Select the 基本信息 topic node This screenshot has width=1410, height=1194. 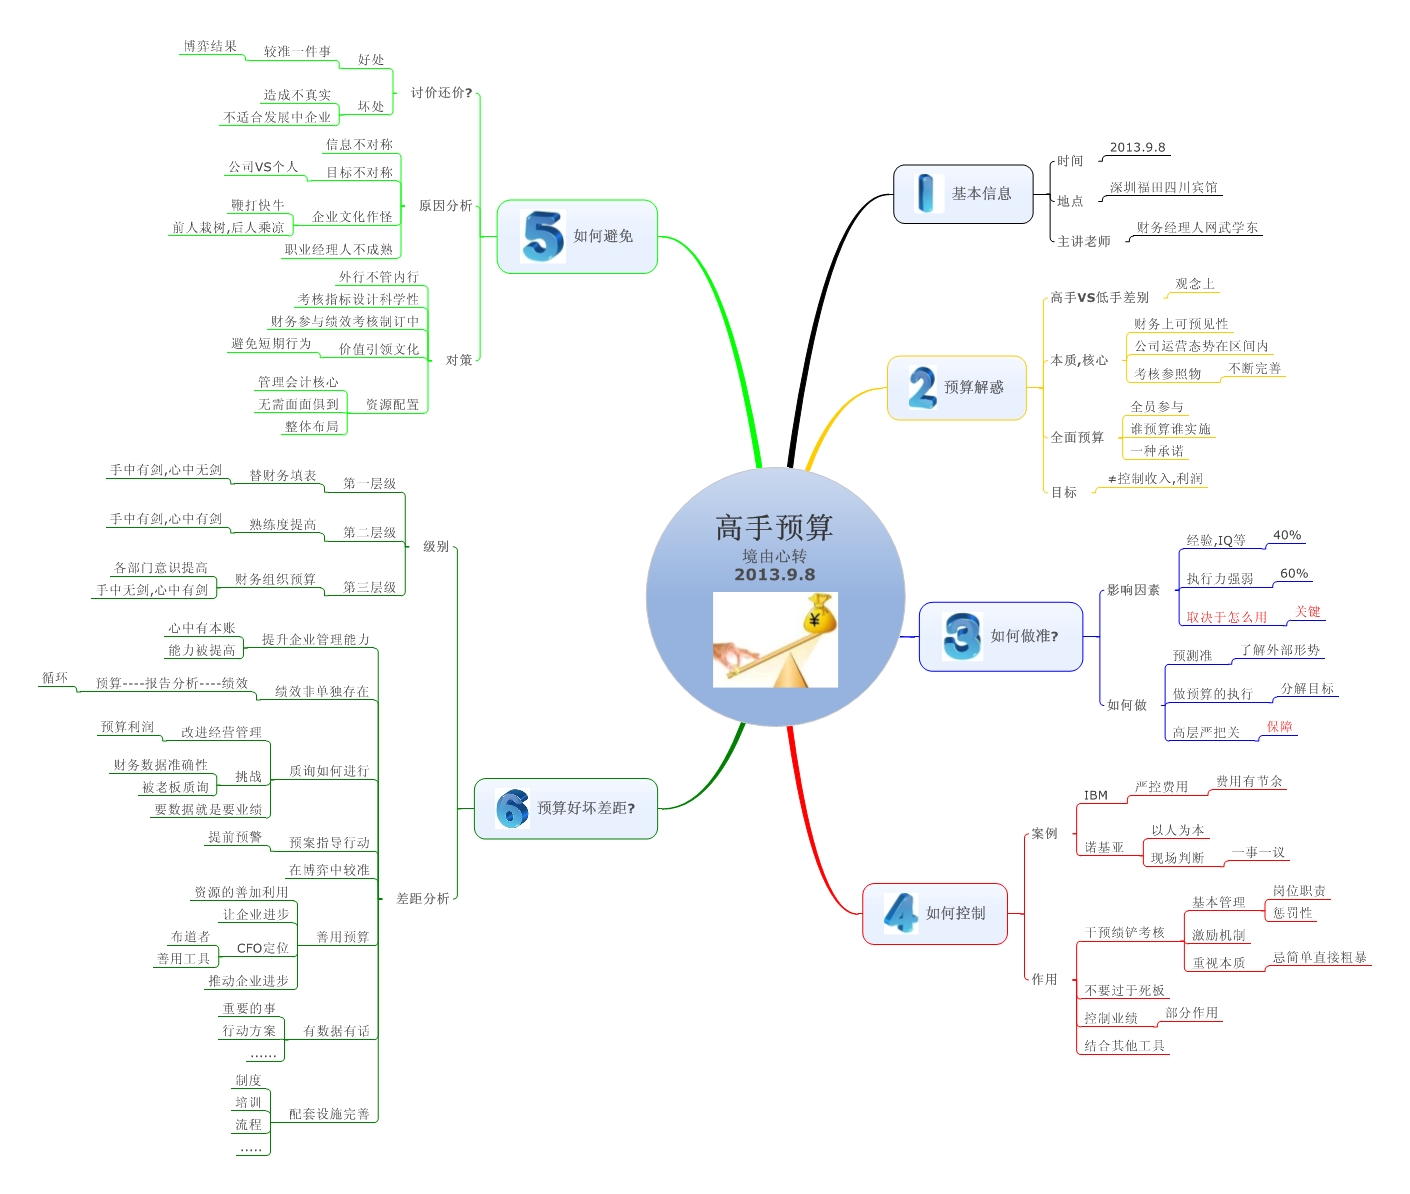[x=963, y=194]
